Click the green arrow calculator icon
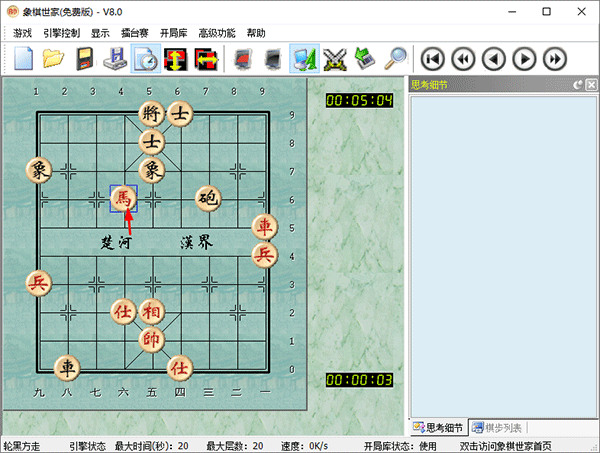Image resolution: width=600 pixels, height=453 pixels. click(365, 59)
